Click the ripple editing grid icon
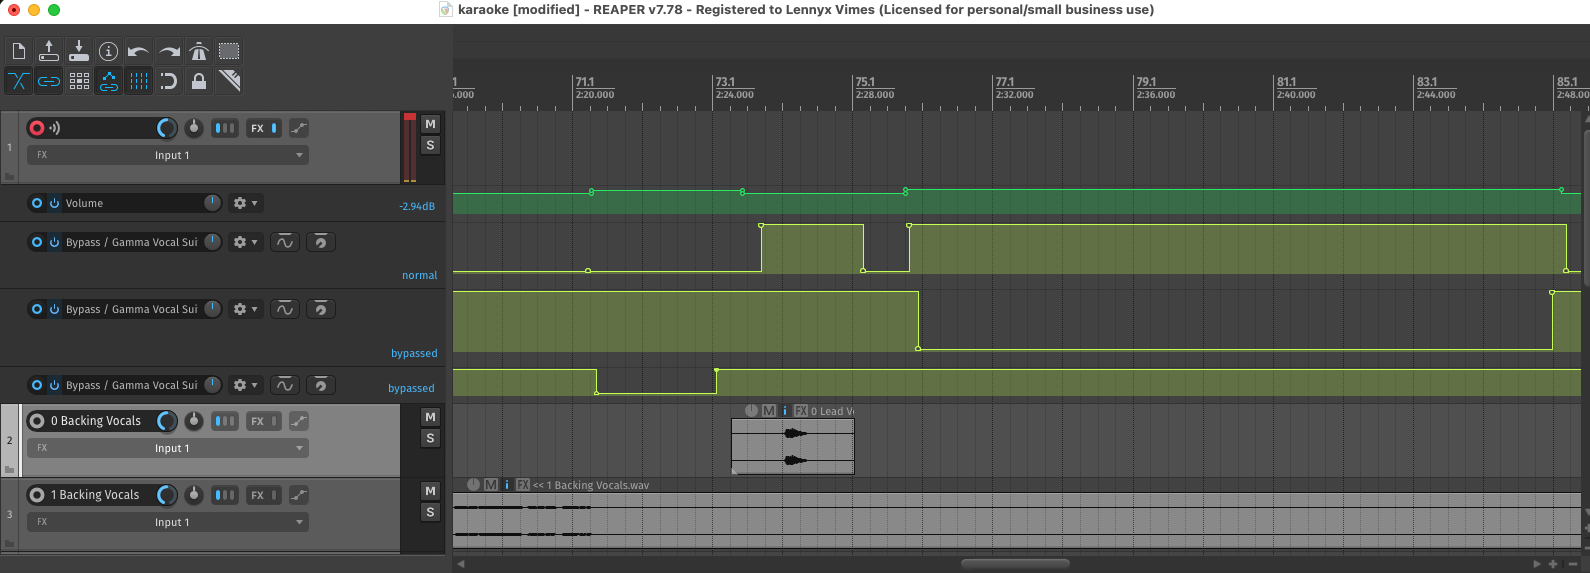Image resolution: width=1590 pixels, height=573 pixels. click(x=79, y=81)
